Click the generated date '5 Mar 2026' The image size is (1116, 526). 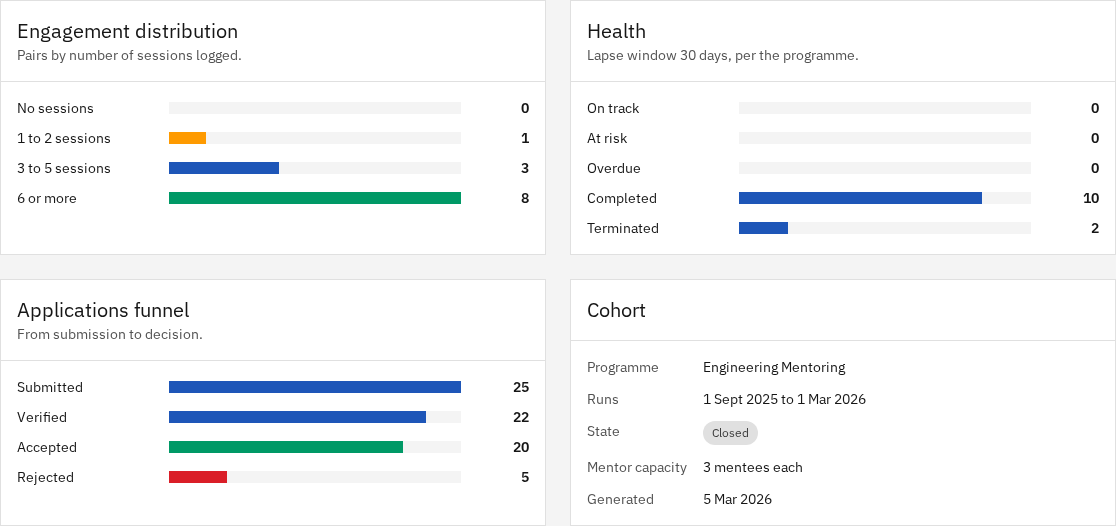pyautogui.click(x=737, y=499)
